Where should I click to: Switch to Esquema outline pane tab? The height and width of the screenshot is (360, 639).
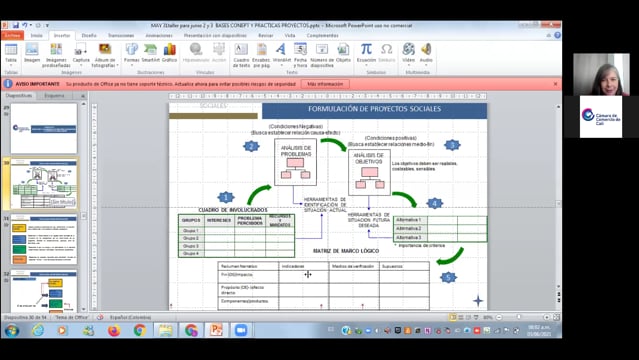click(x=55, y=95)
